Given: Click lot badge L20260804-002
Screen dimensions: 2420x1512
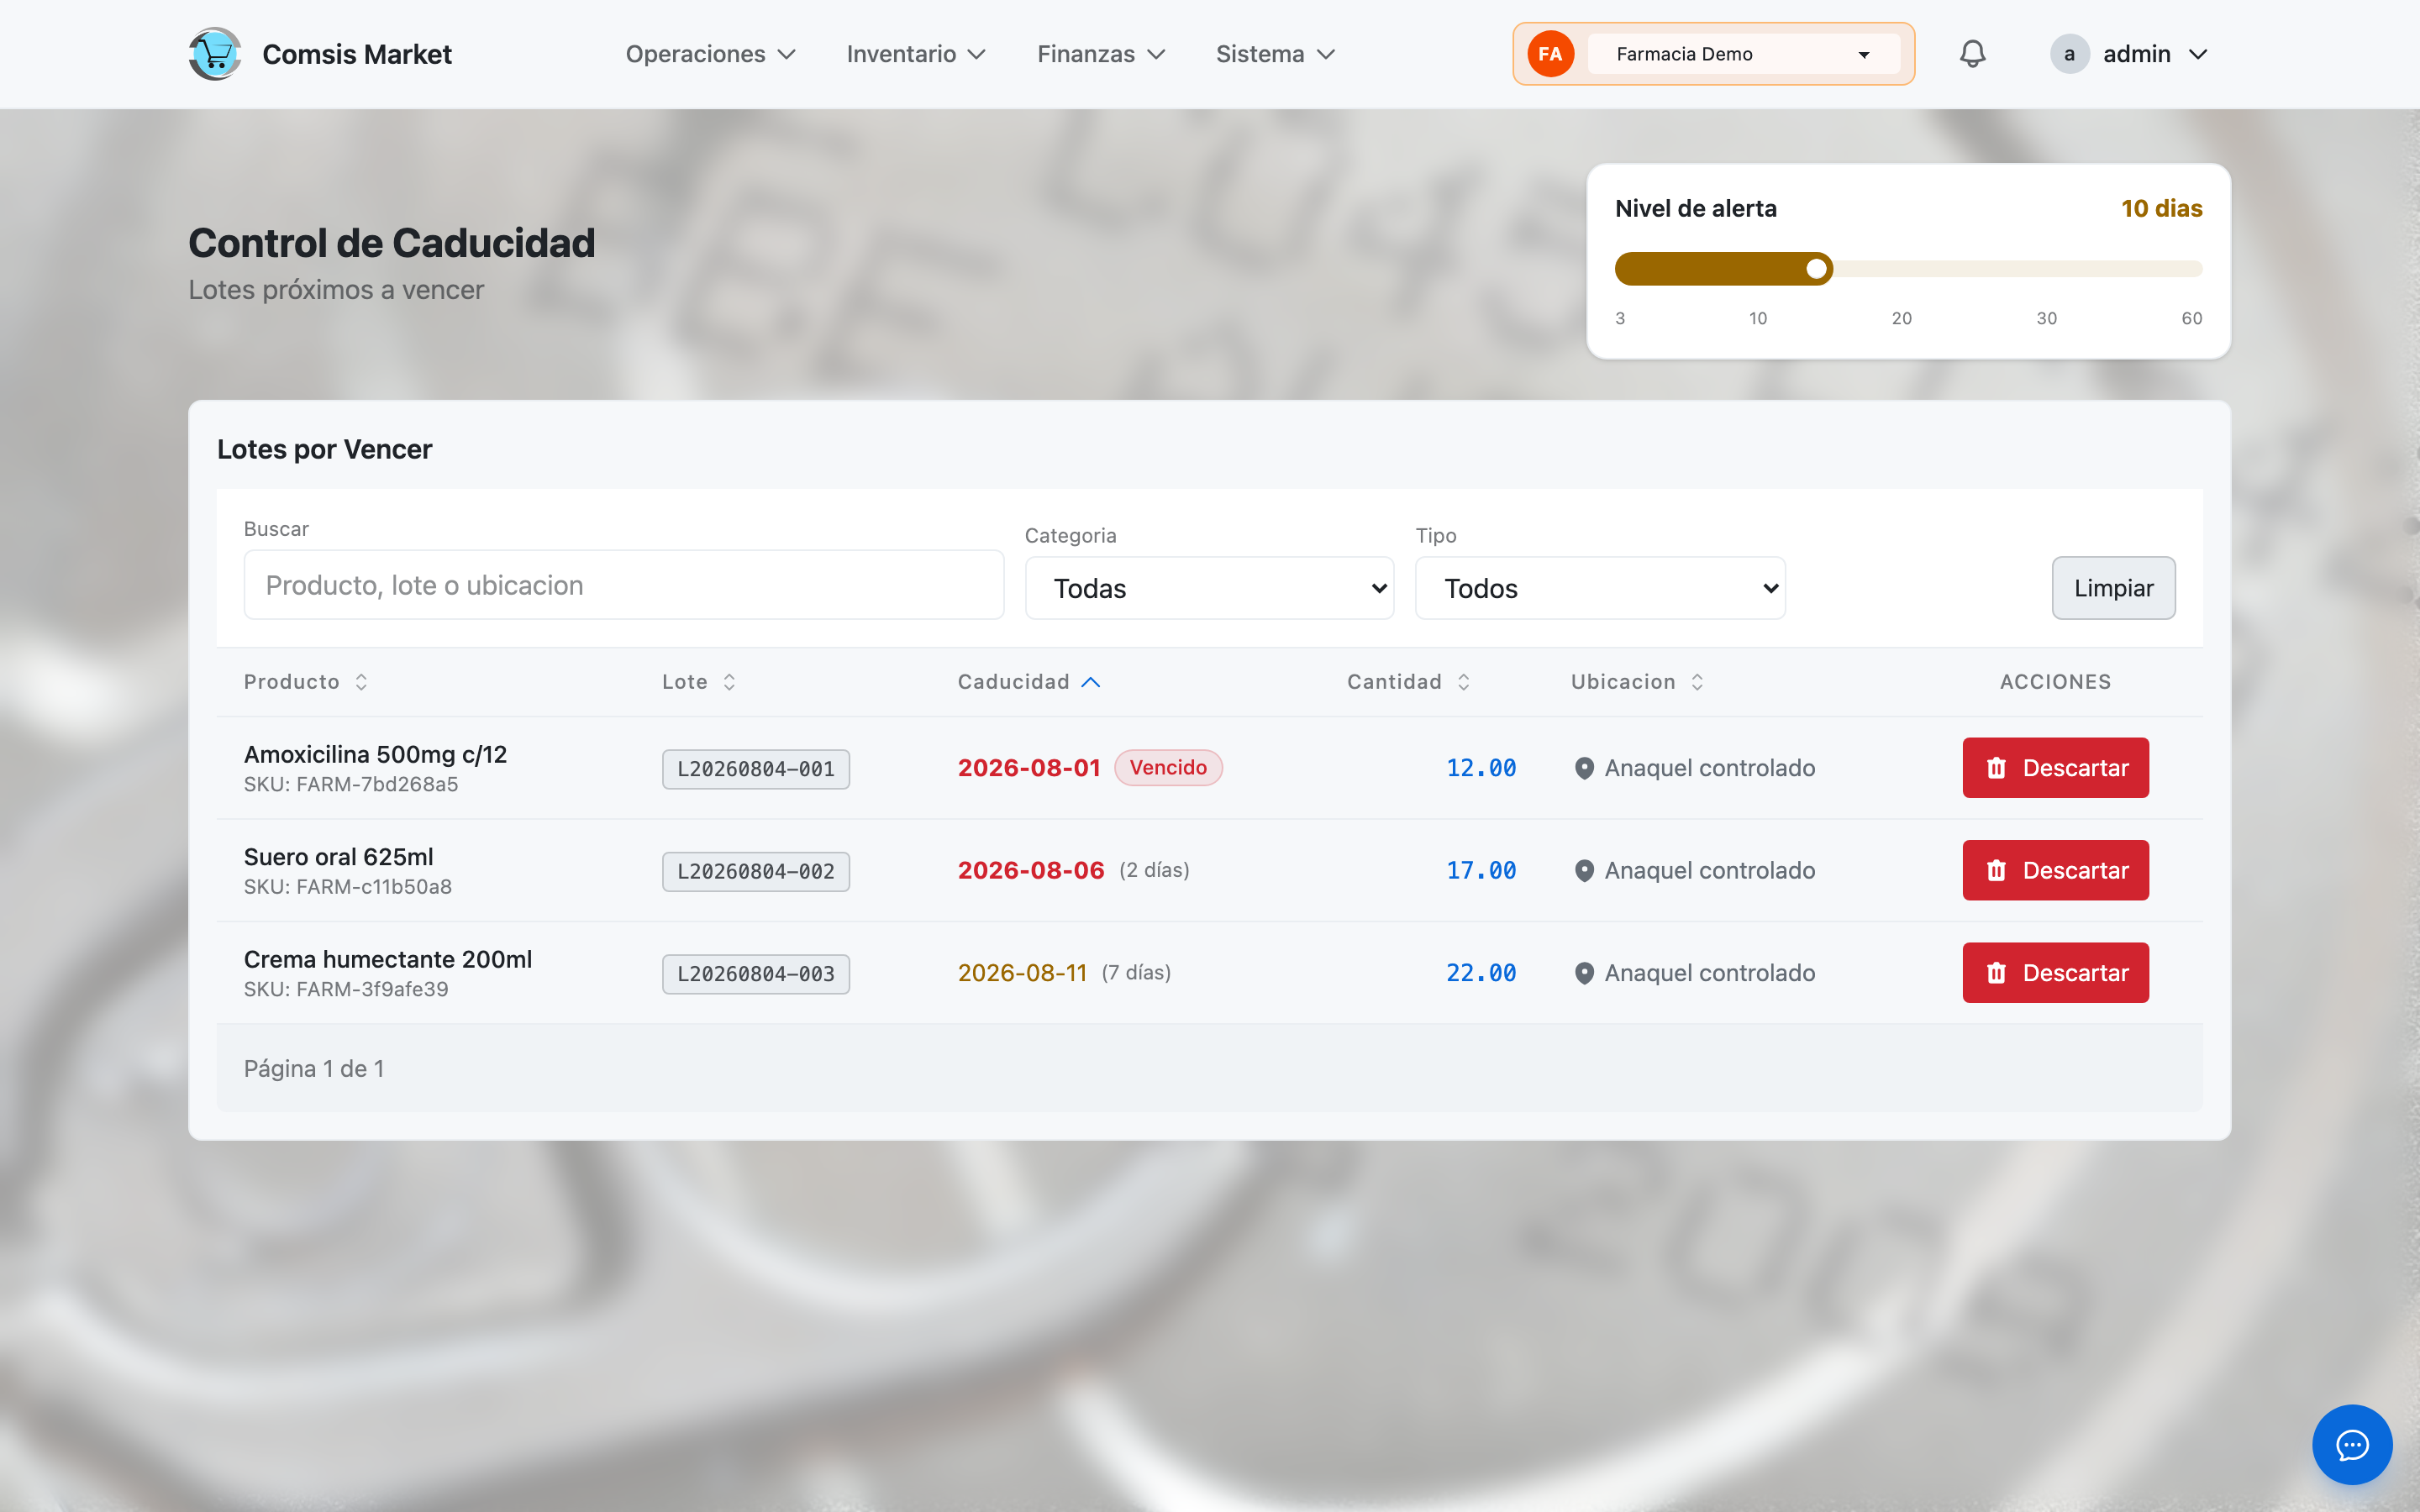Looking at the screenshot, I should (x=756, y=871).
